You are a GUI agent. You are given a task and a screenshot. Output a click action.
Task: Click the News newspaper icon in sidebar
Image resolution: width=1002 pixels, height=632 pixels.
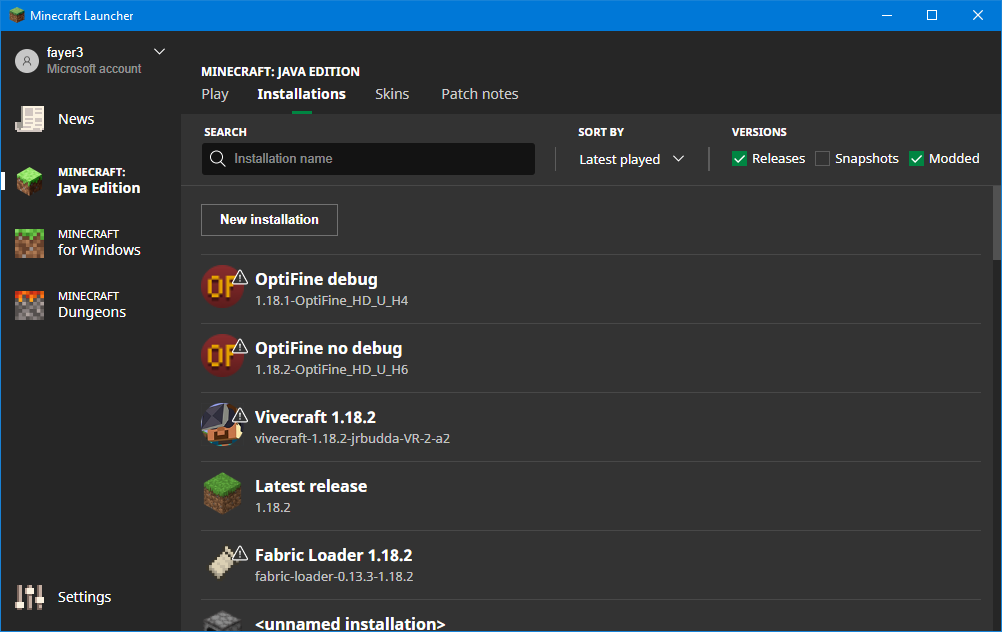pyautogui.click(x=30, y=119)
